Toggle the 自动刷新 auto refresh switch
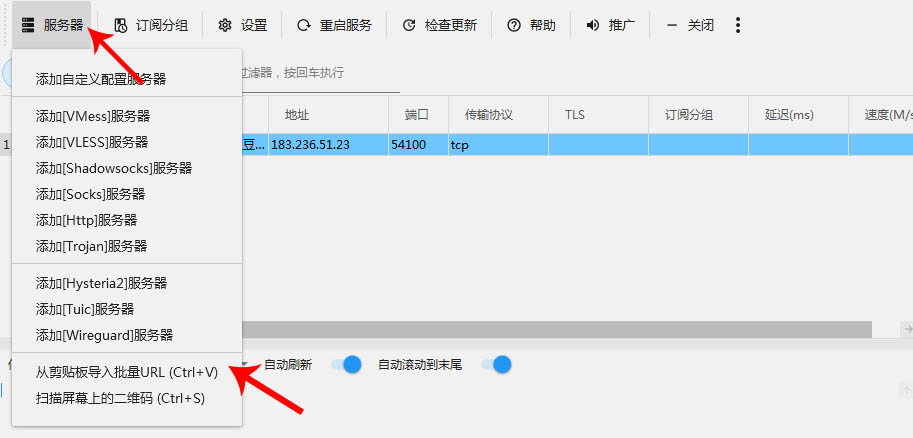The width and height of the screenshot is (913, 438). pos(346,365)
